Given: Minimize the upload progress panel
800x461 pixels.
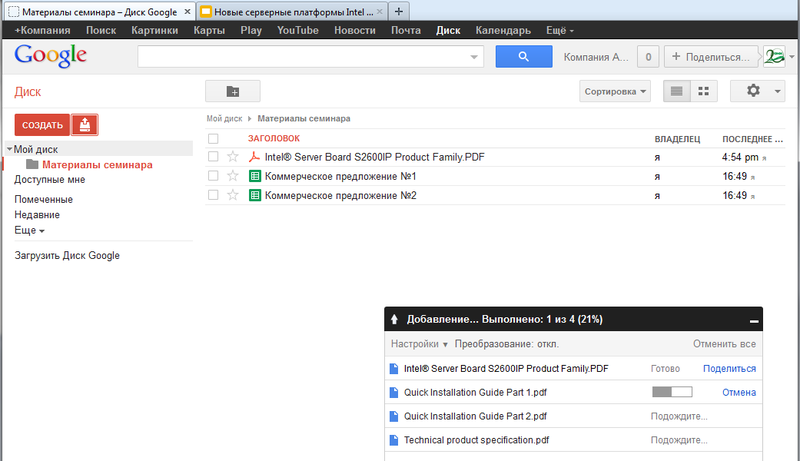Looking at the screenshot, I should [x=754, y=321].
